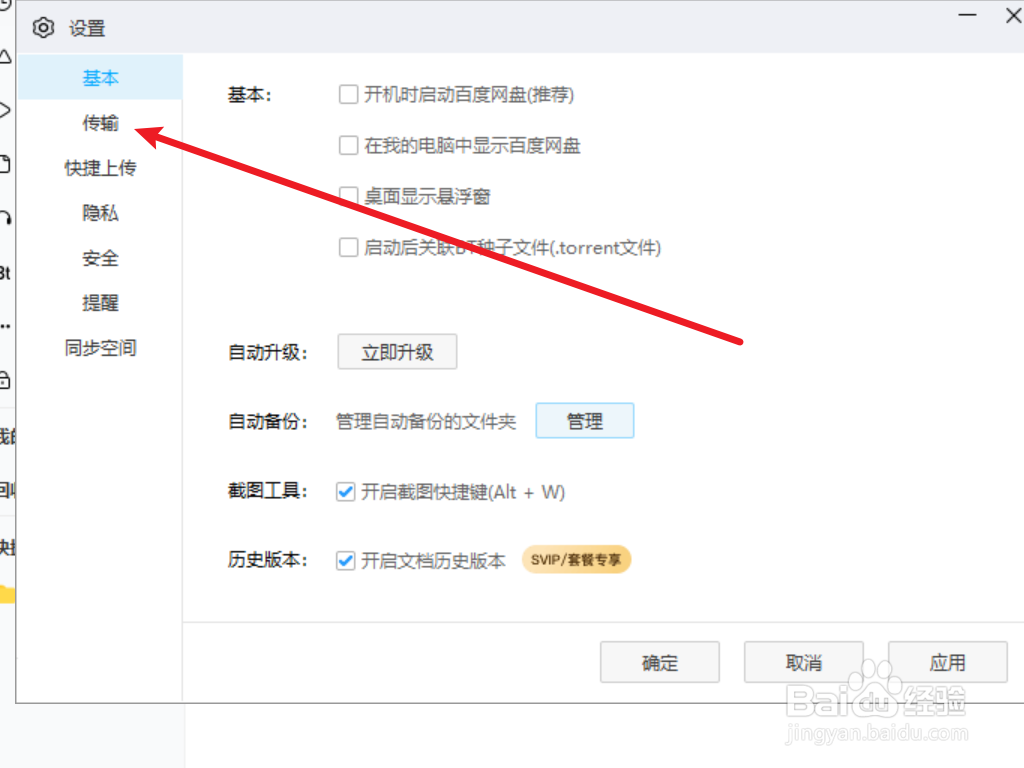This screenshot has height=768, width=1024.
Task: Open the 基本 settings tab
Action: click(100, 78)
